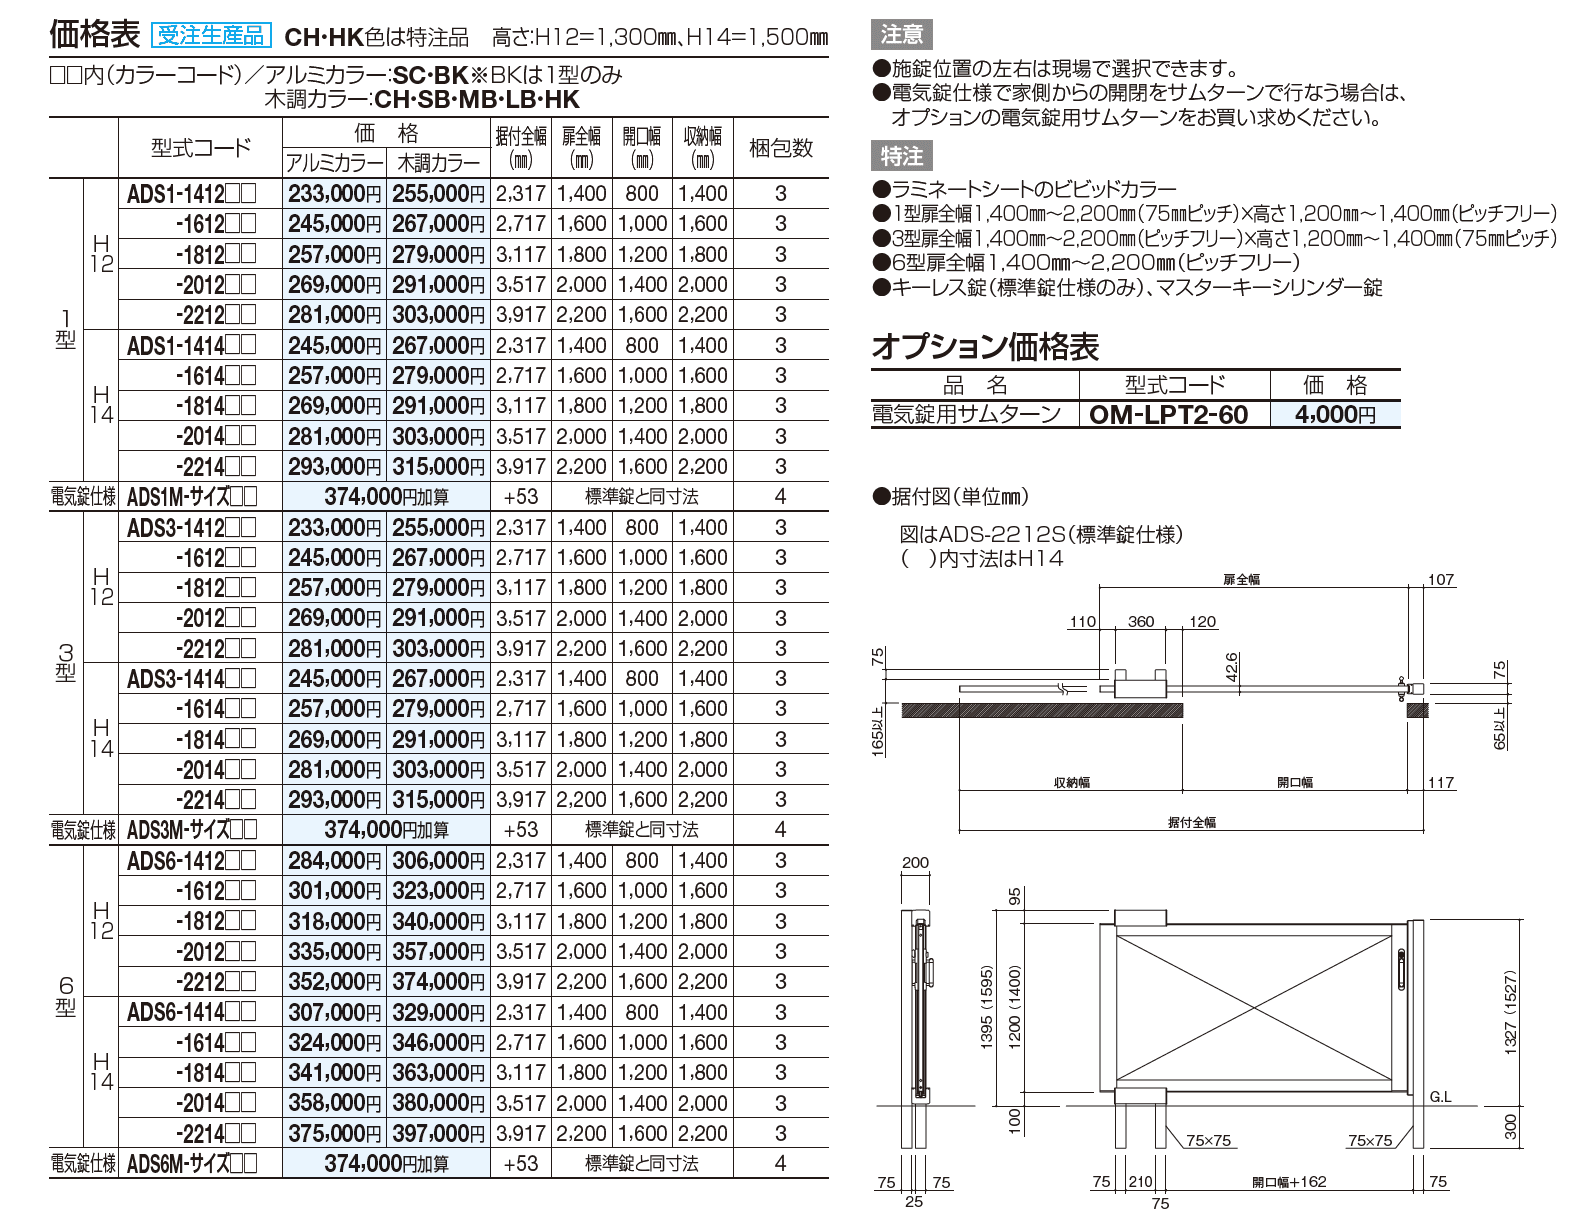Click the 収納幅 label in the plan diagram
1576x1228 pixels.
pos(1072,782)
